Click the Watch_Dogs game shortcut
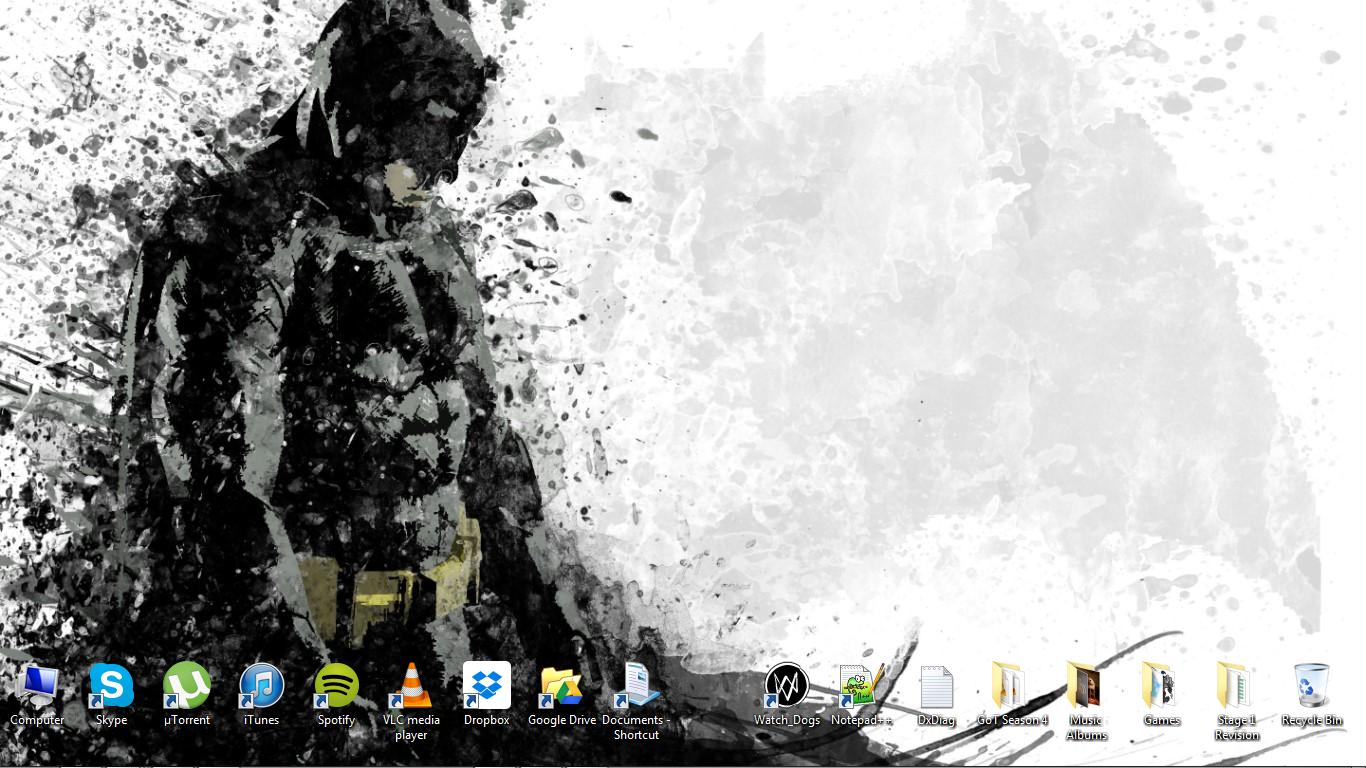1366x768 pixels. [x=787, y=686]
